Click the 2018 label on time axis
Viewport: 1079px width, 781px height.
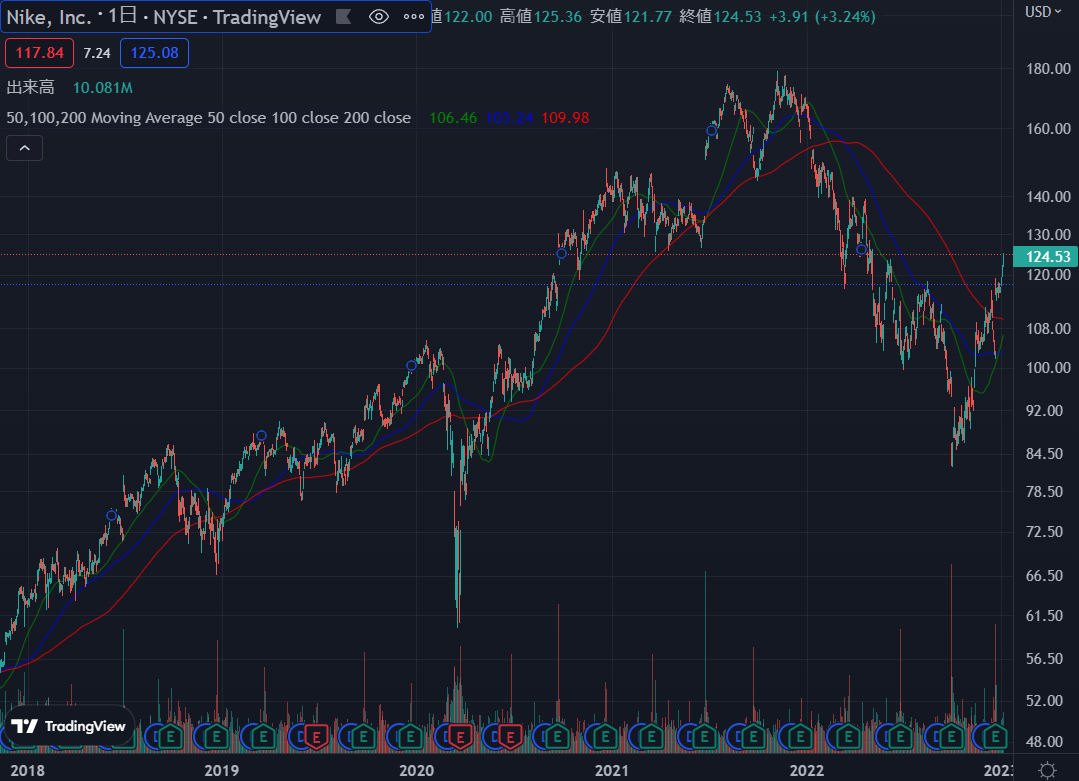pyautogui.click(x=28, y=770)
